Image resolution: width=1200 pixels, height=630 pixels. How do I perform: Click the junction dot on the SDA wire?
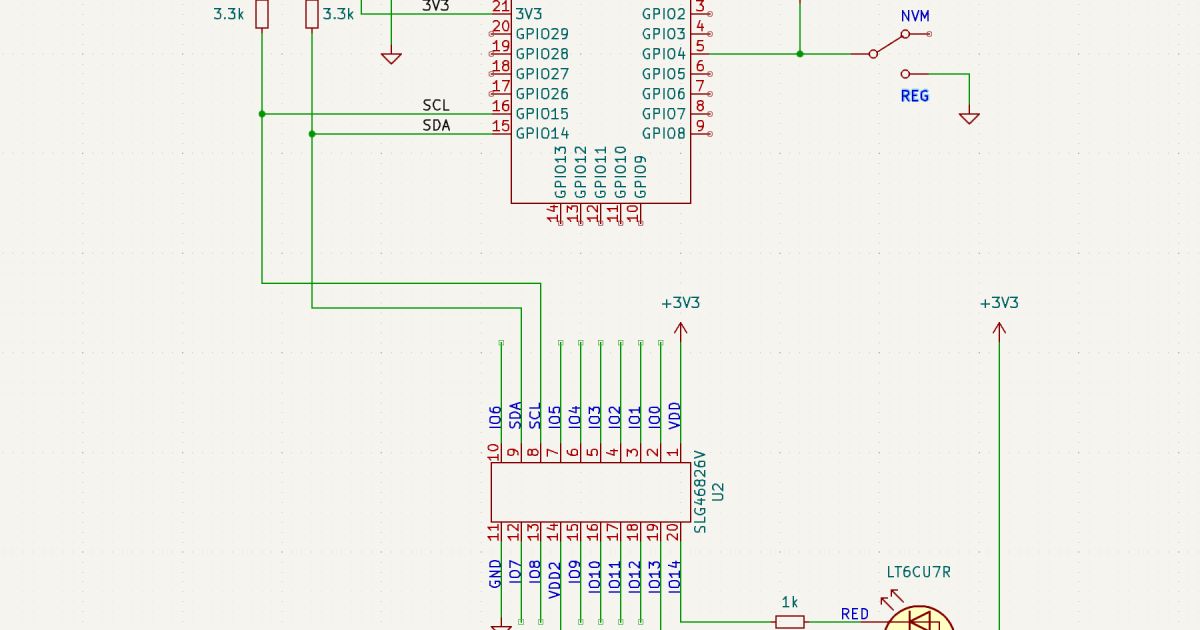pyautogui.click(x=312, y=133)
